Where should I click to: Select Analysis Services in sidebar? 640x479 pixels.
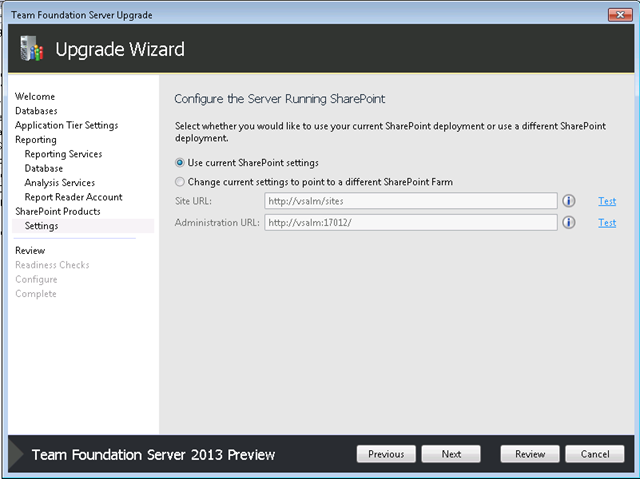click(x=60, y=183)
